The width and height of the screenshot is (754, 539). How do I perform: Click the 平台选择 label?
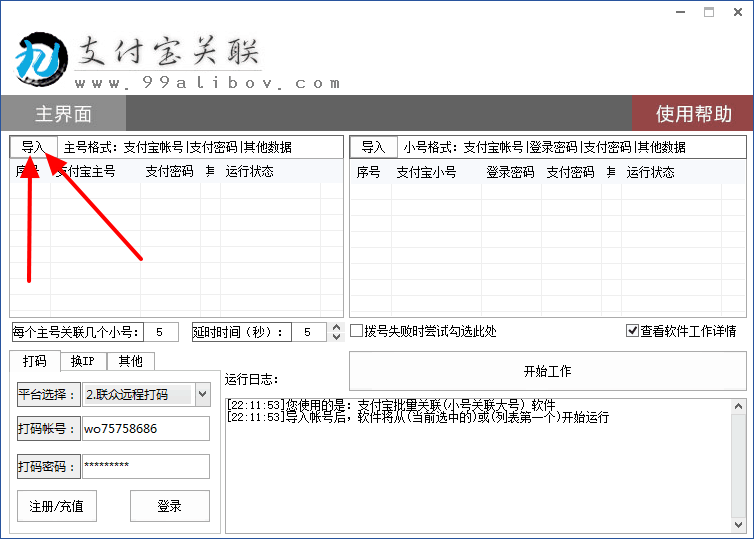coord(48,395)
